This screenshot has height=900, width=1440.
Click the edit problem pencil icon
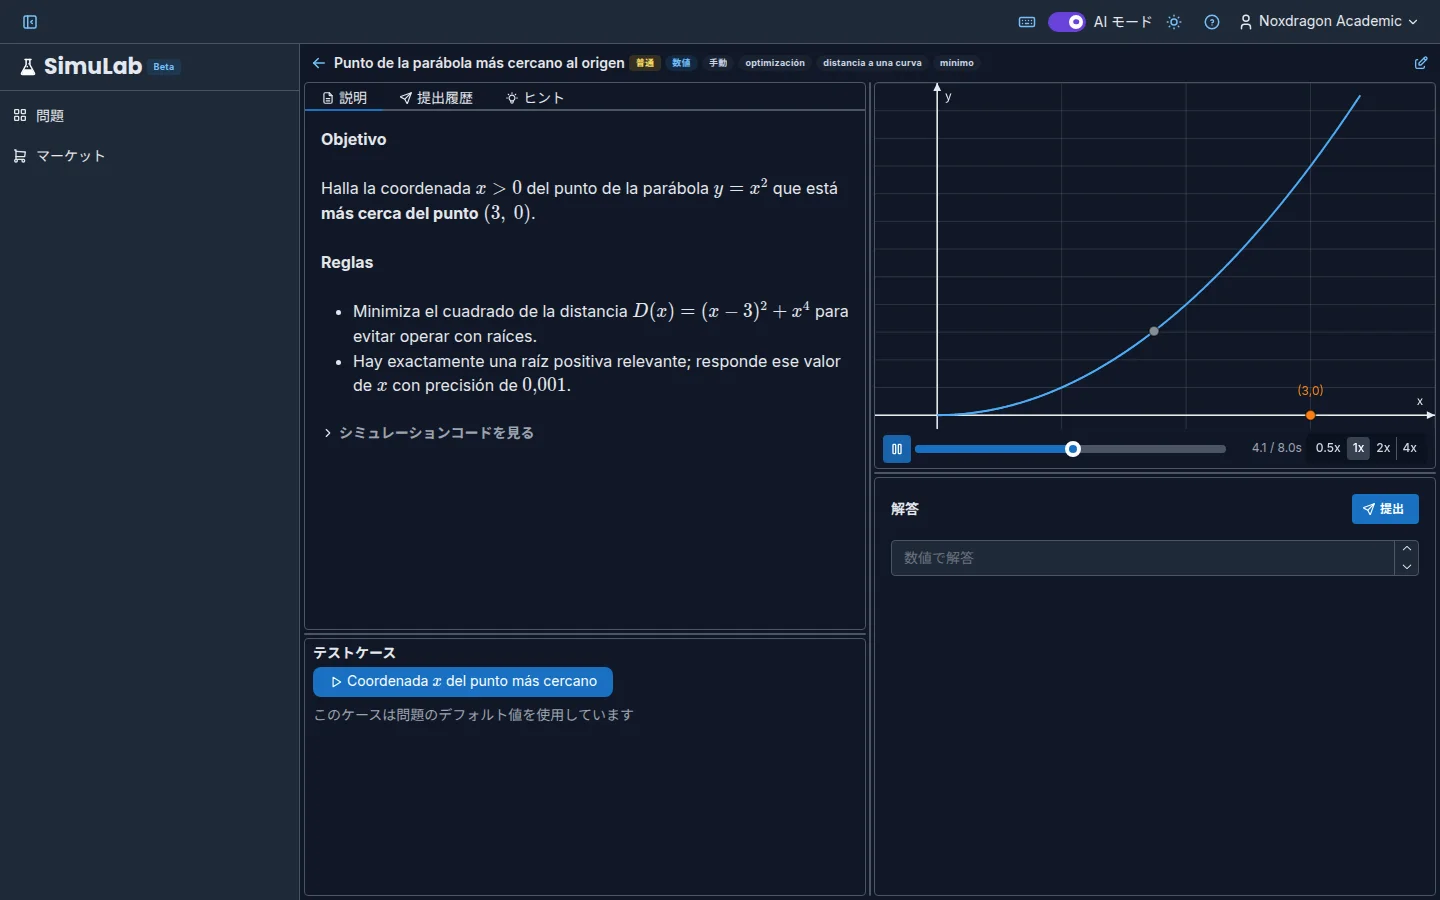[x=1421, y=63]
